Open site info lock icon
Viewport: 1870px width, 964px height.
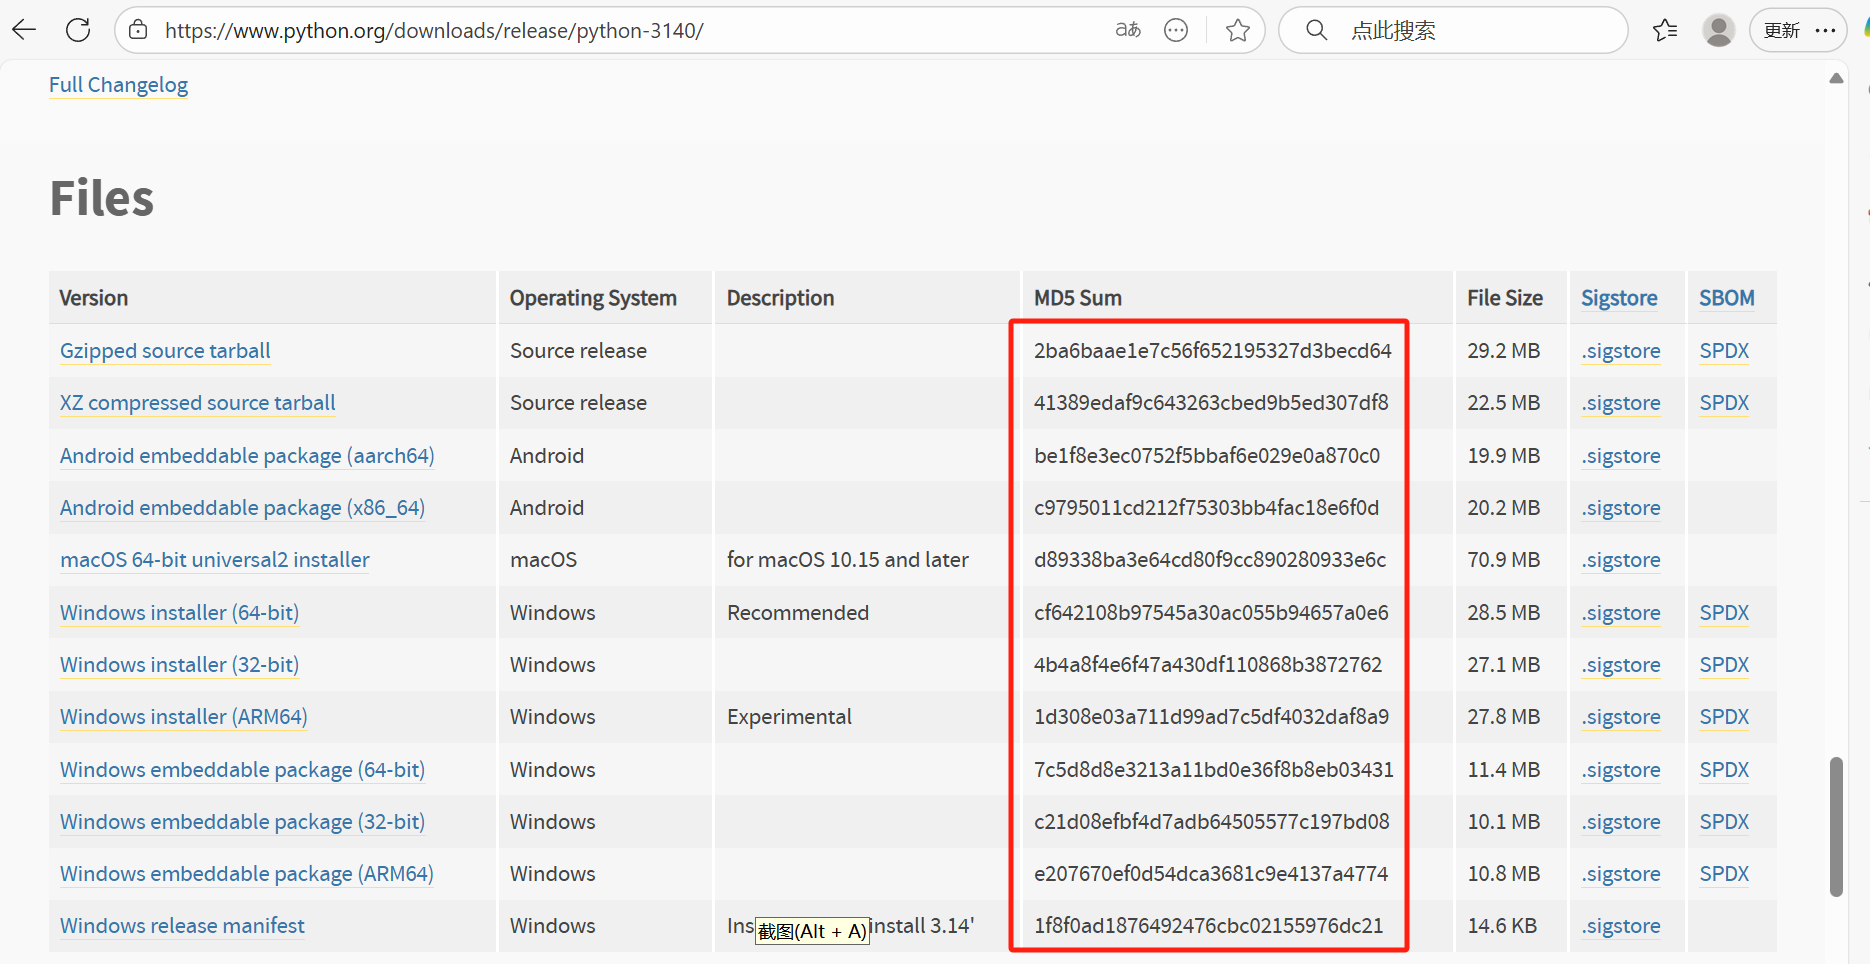click(139, 30)
